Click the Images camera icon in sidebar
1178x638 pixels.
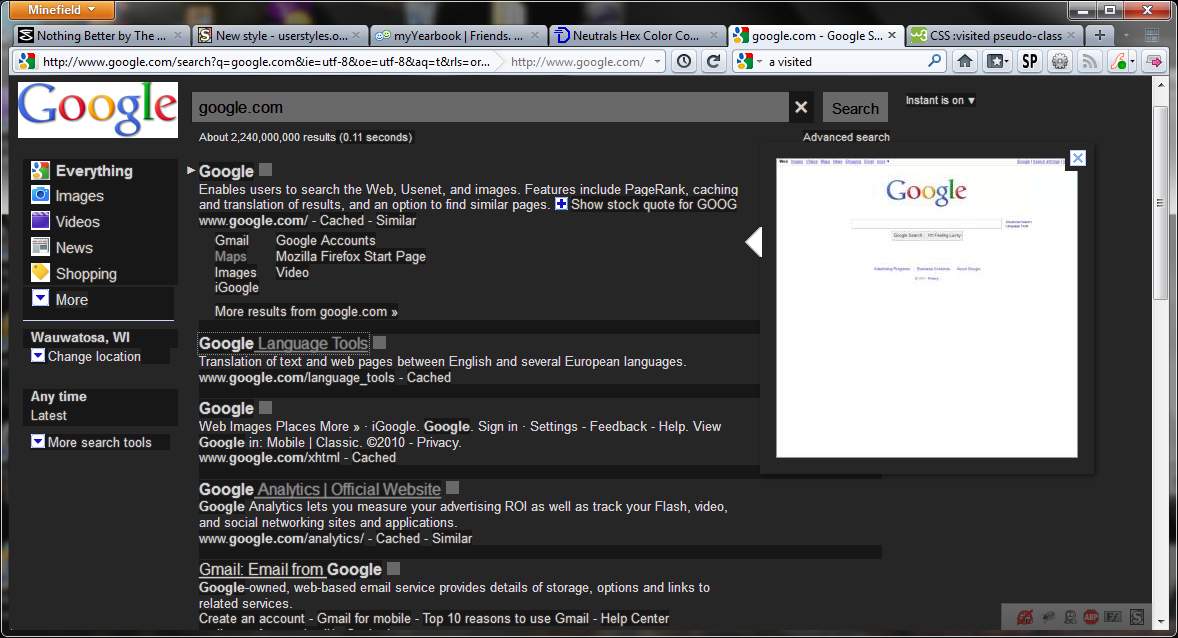click(x=41, y=195)
